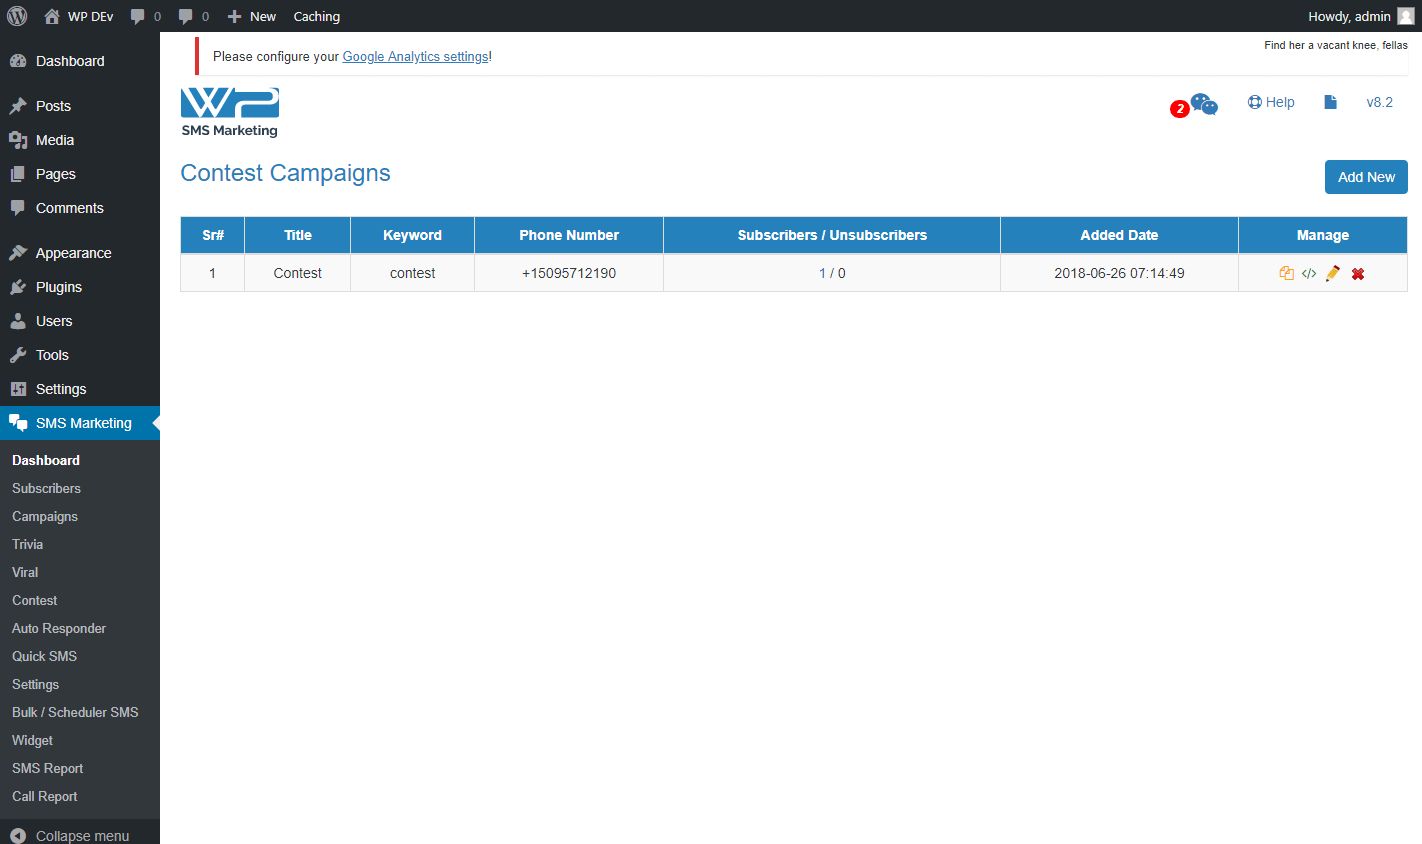Viewport: 1422px width, 844px height.
Task: Click the New content plus button
Action: pos(251,16)
